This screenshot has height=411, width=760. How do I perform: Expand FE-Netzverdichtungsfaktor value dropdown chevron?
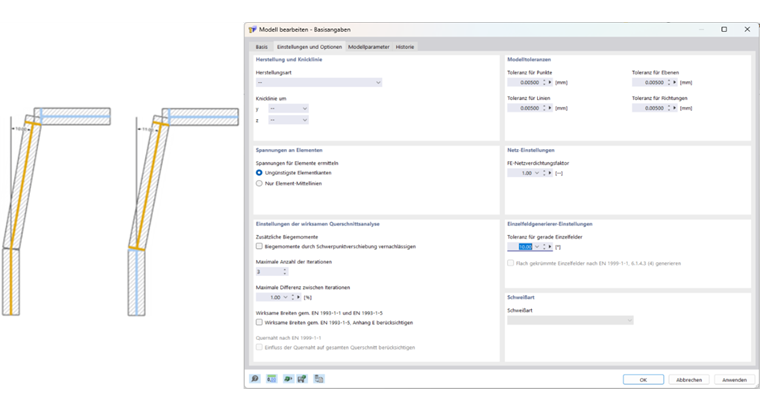click(537, 173)
